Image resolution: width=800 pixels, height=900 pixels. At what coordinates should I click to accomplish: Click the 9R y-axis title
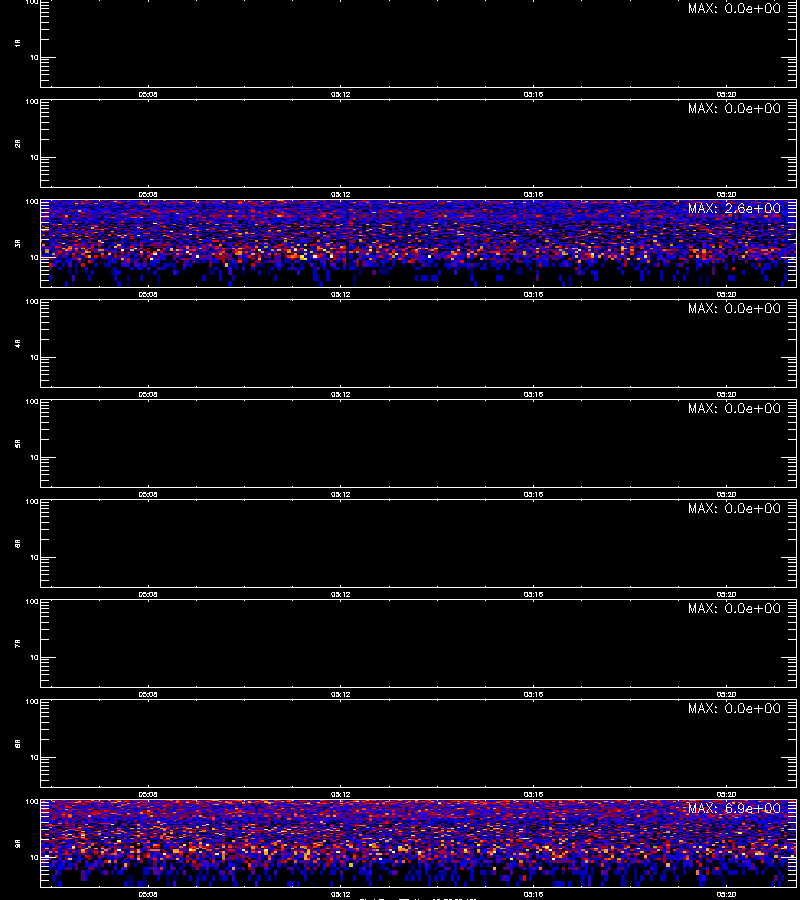18,844
